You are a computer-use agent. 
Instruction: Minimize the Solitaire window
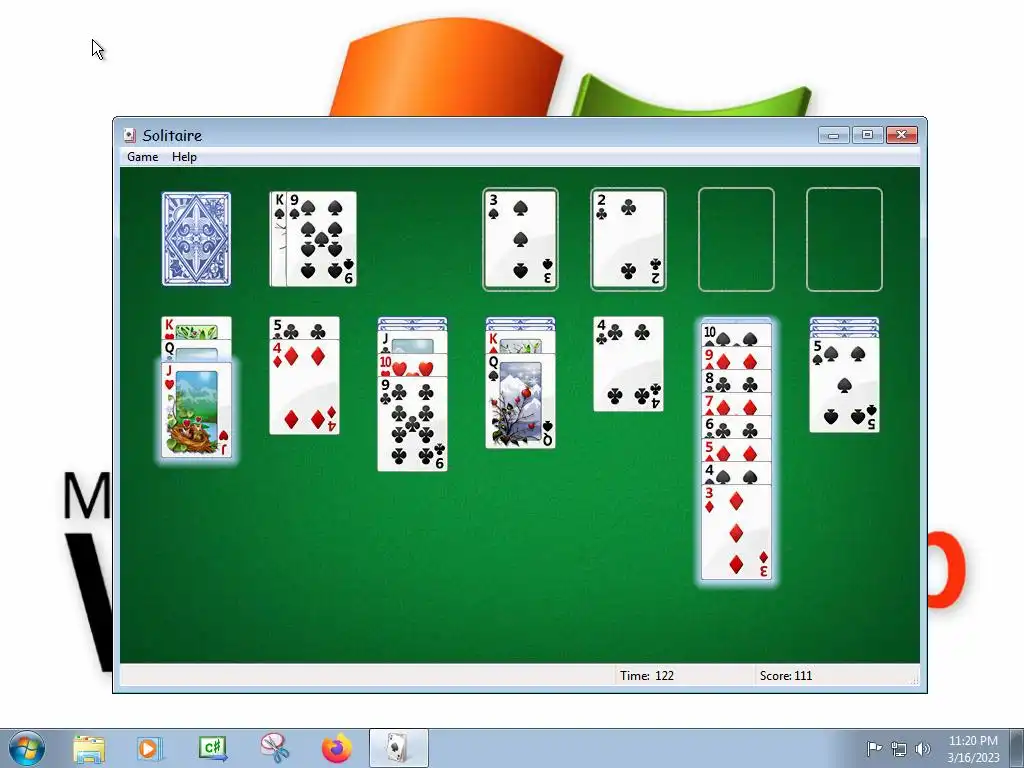pyautogui.click(x=834, y=135)
